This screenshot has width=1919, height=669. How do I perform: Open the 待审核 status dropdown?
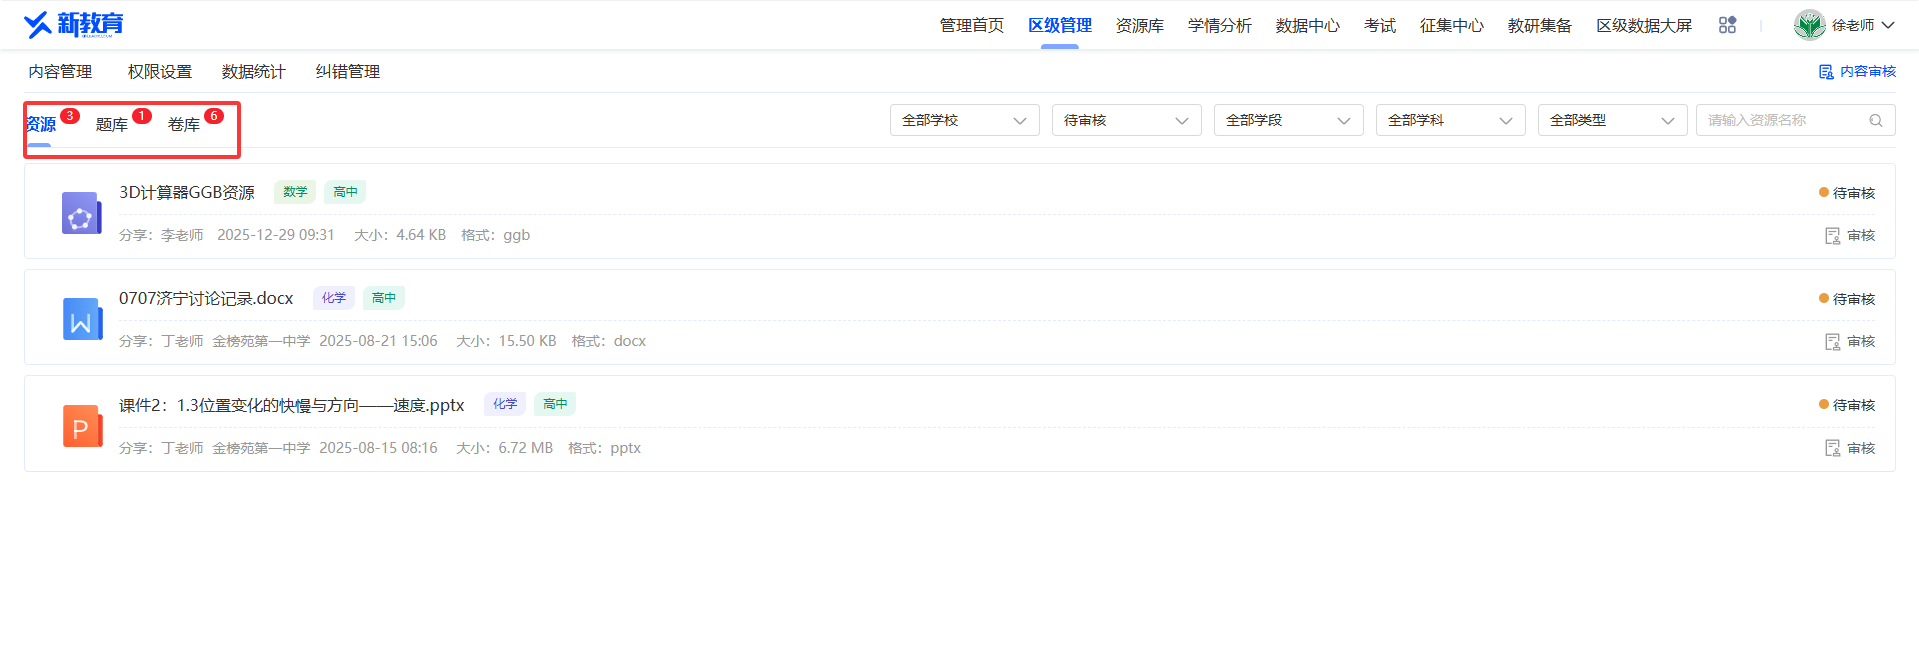coord(1127,120)
